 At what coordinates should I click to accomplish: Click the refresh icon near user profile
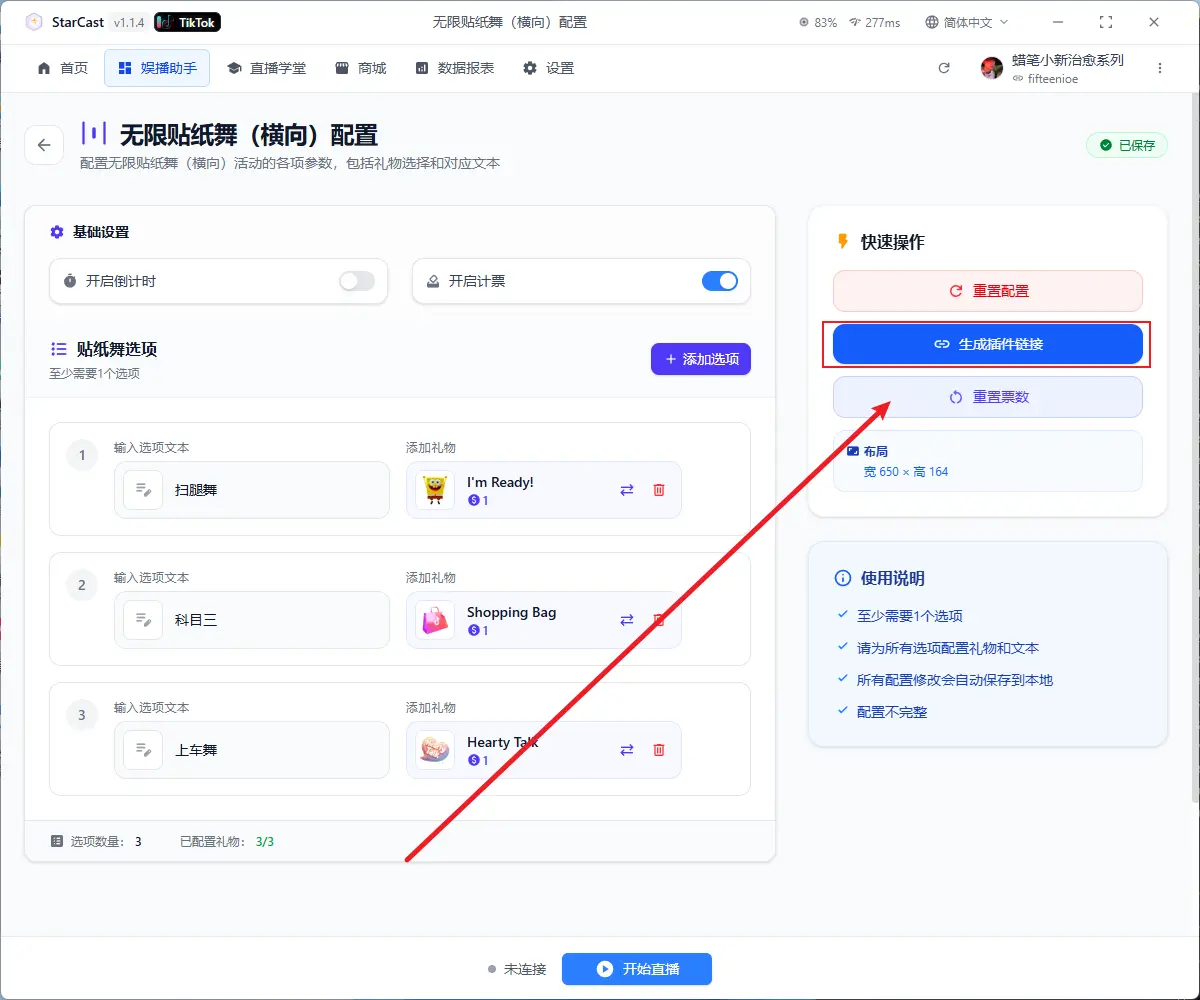943,68
